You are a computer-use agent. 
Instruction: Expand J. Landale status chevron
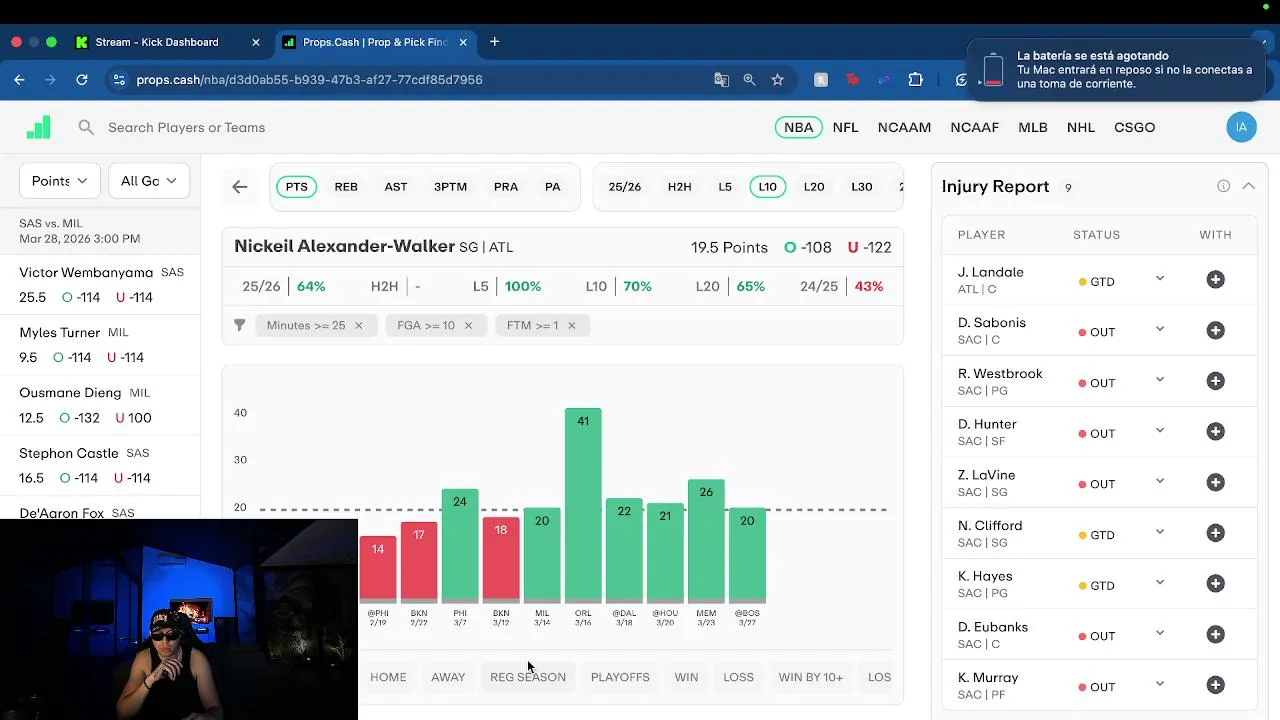point(1160,279)
